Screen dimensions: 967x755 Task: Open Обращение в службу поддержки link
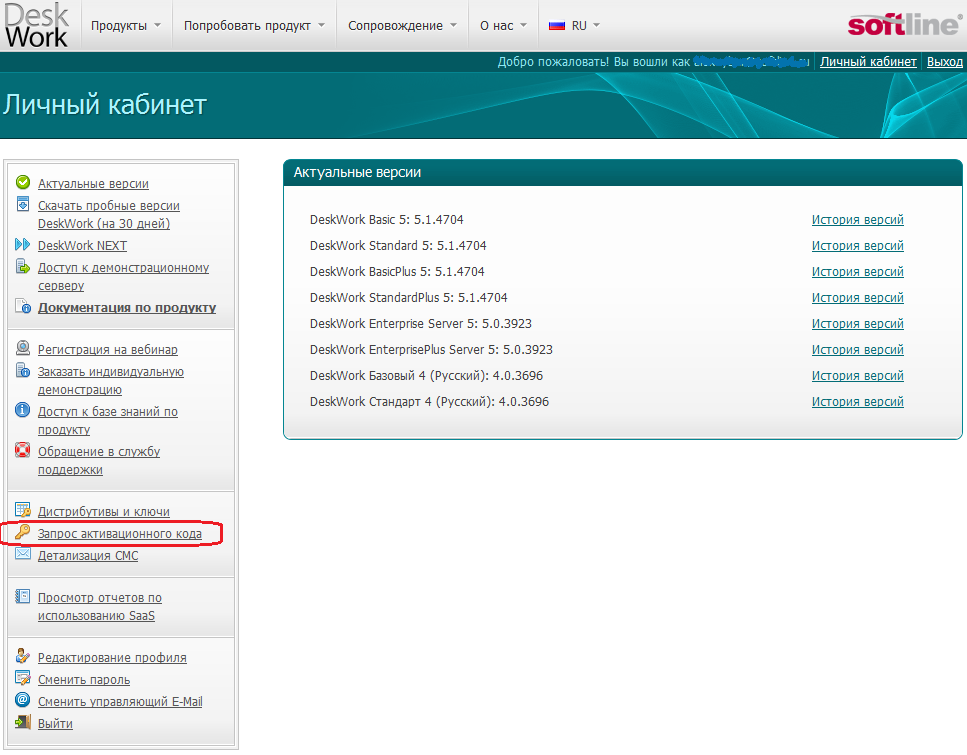click(99, 461)
